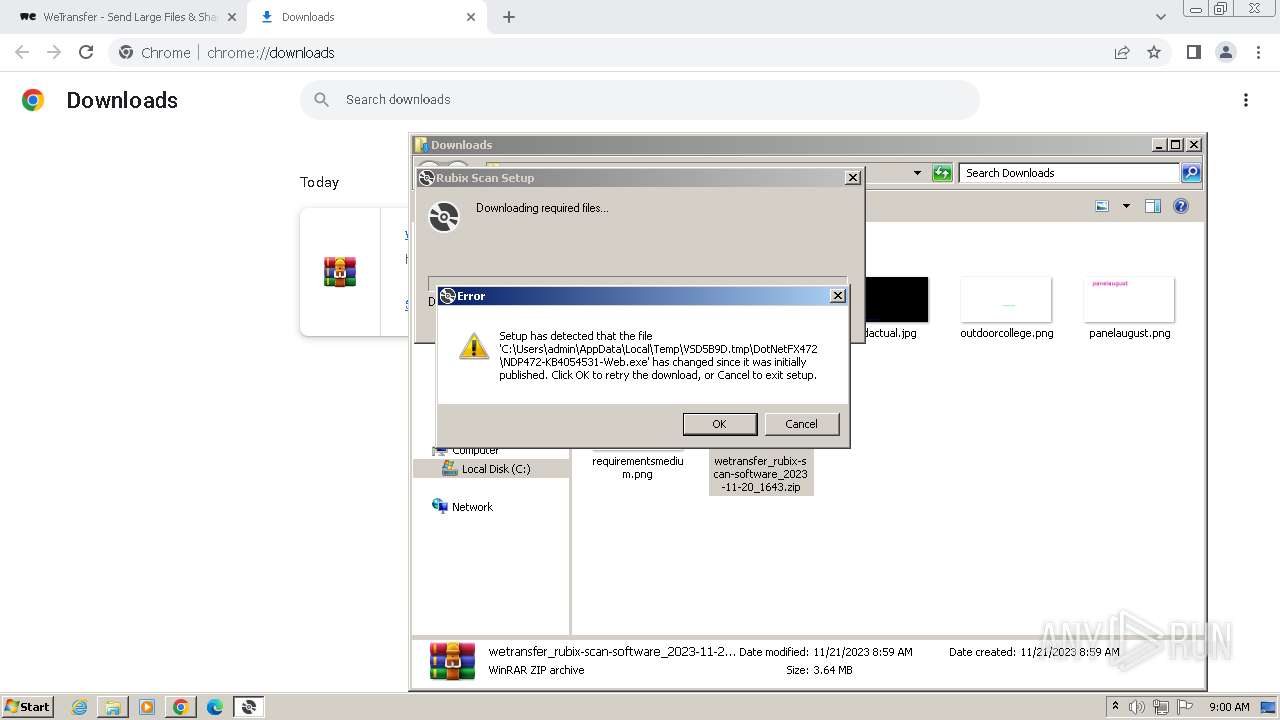The image size is (1280, 720).
Task: Open a new Chrome tab
Action: [x=509, y=17]
